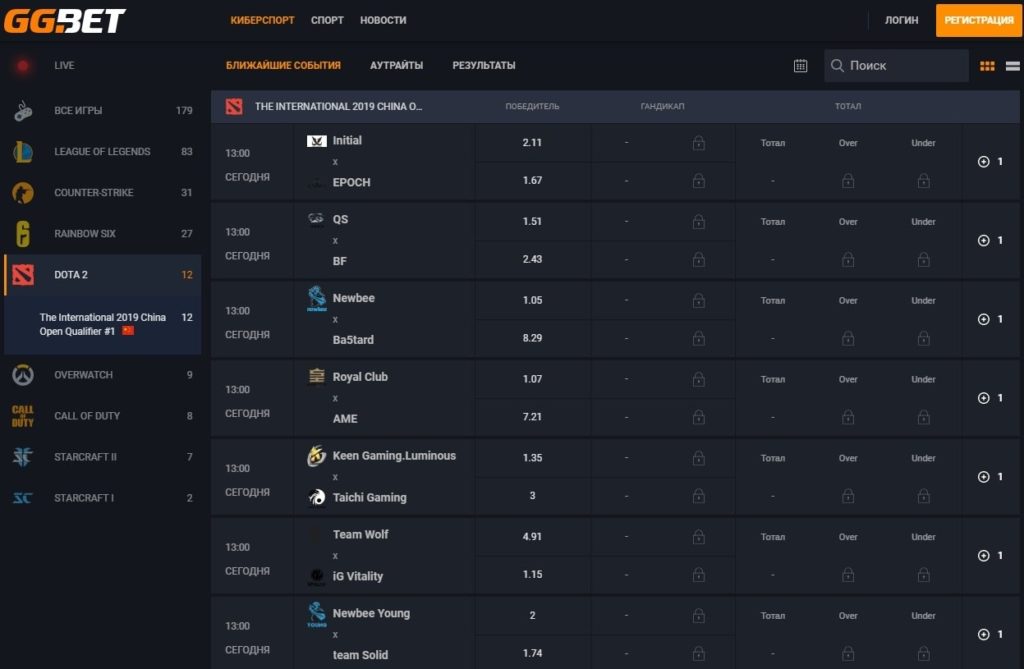Click the search magnifier icon
The width and height of the screenshot is (1024, 669).
[837, 65]
